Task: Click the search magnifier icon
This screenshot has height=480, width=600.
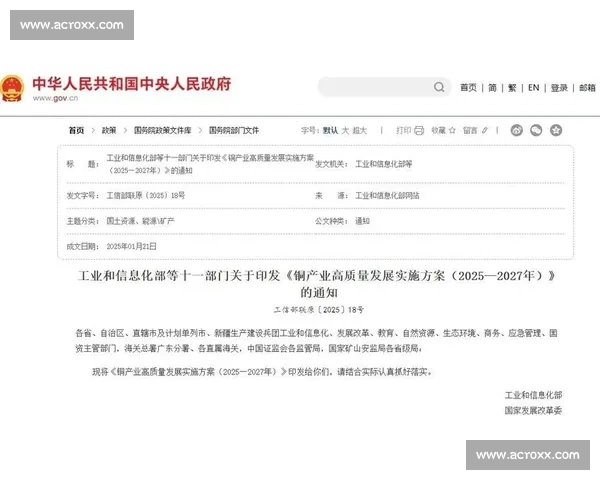Action: (439, 87)
